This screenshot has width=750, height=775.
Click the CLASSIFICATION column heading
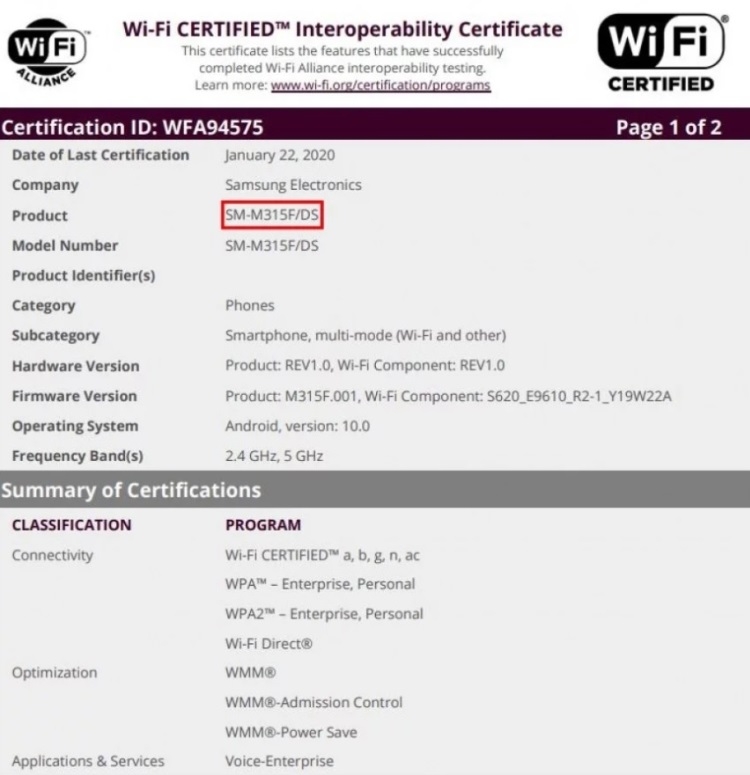[x=71, y=525]
